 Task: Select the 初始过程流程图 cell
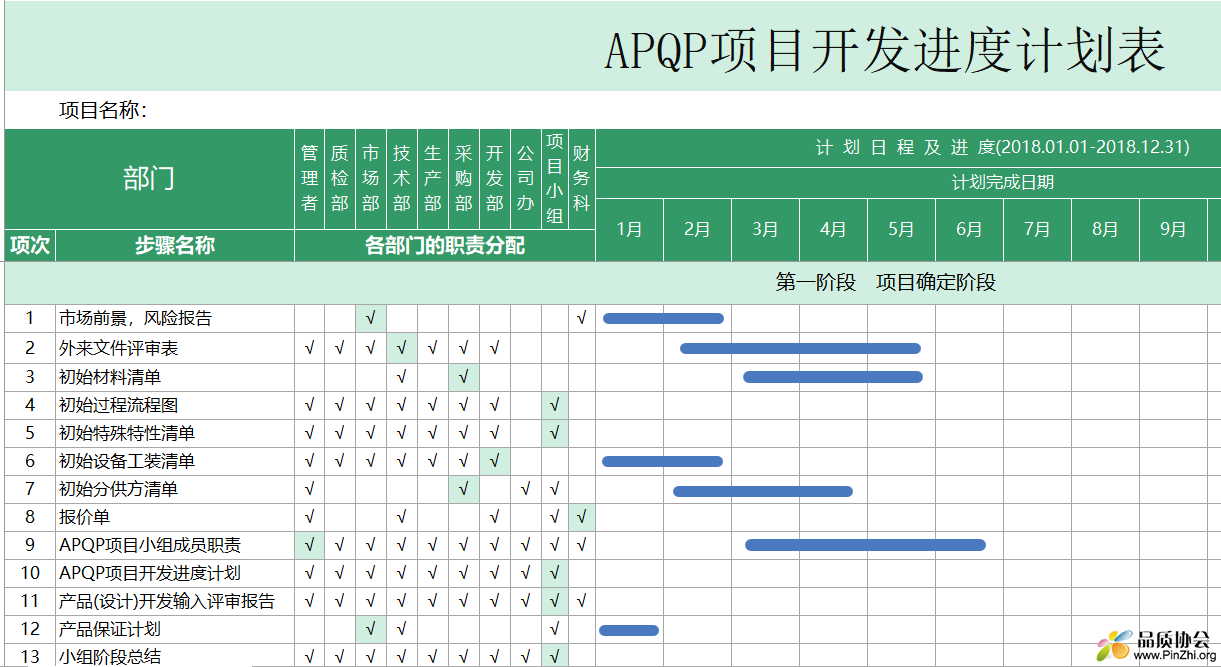(175, 405)
